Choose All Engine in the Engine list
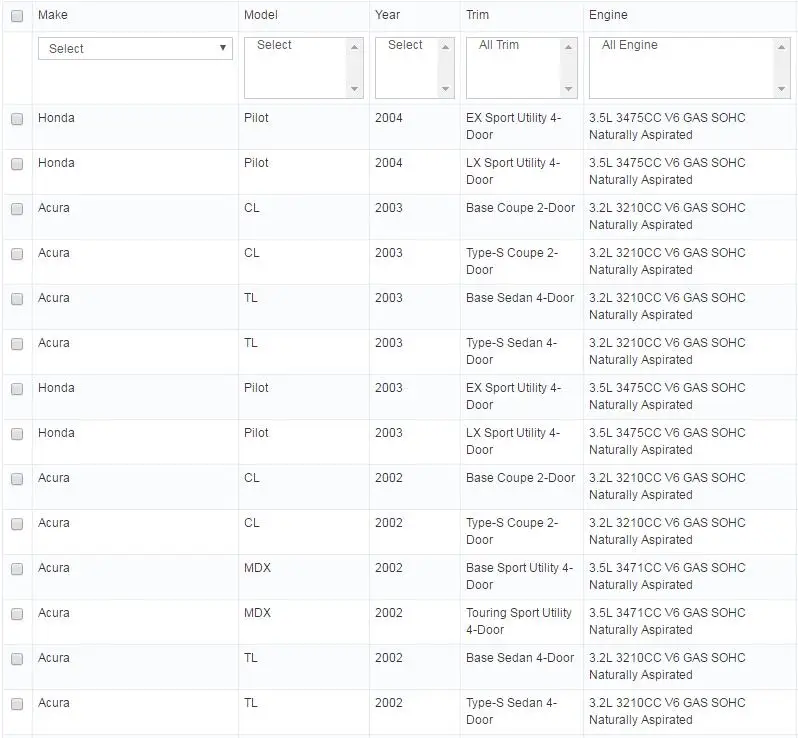This screenshot has width=798, height=738. (630, 45)
